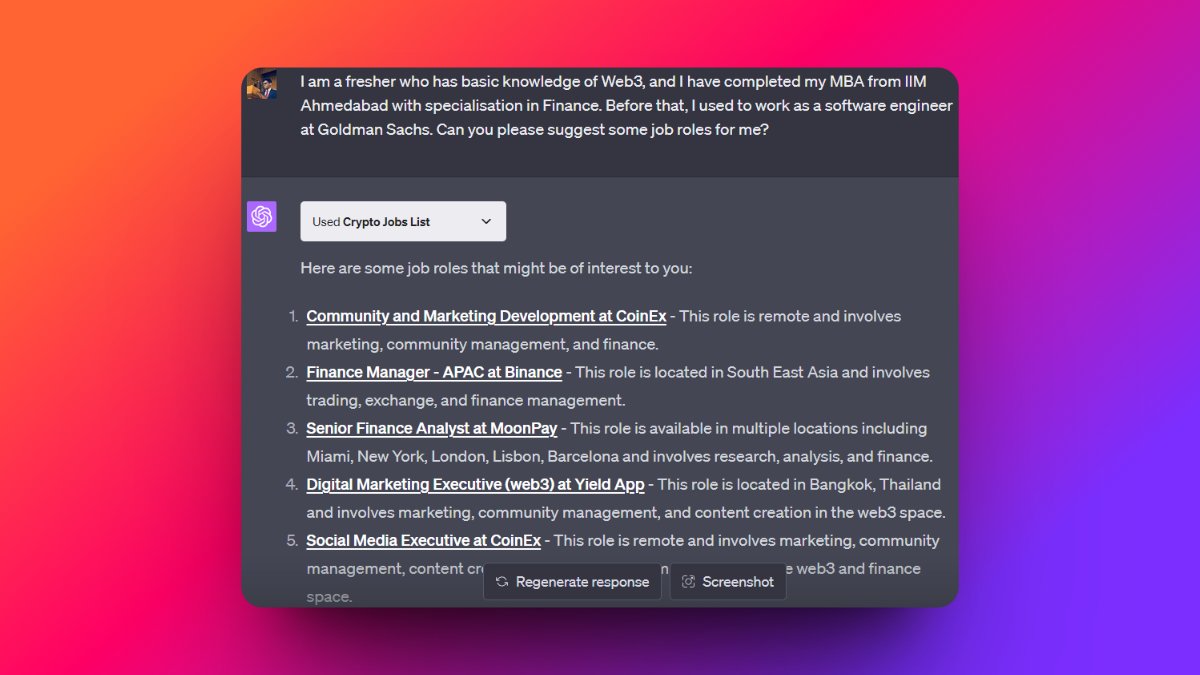Open Senior Finance Analyst at MoonPay link
The image size is (1200, 675).
(x=432, y=428)
